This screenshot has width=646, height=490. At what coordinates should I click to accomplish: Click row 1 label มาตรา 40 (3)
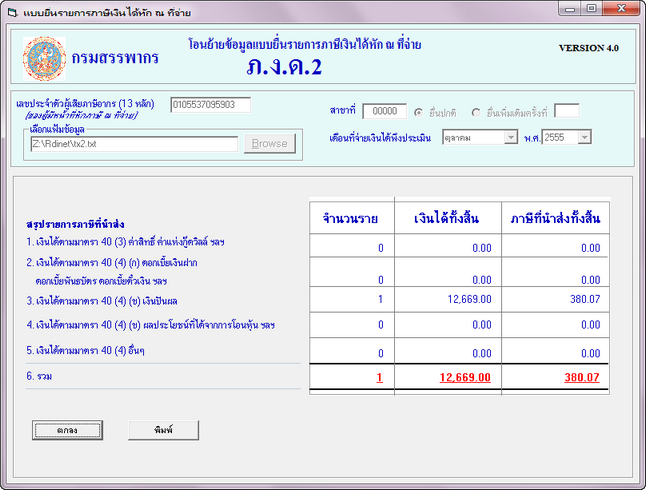coord(125,242)
